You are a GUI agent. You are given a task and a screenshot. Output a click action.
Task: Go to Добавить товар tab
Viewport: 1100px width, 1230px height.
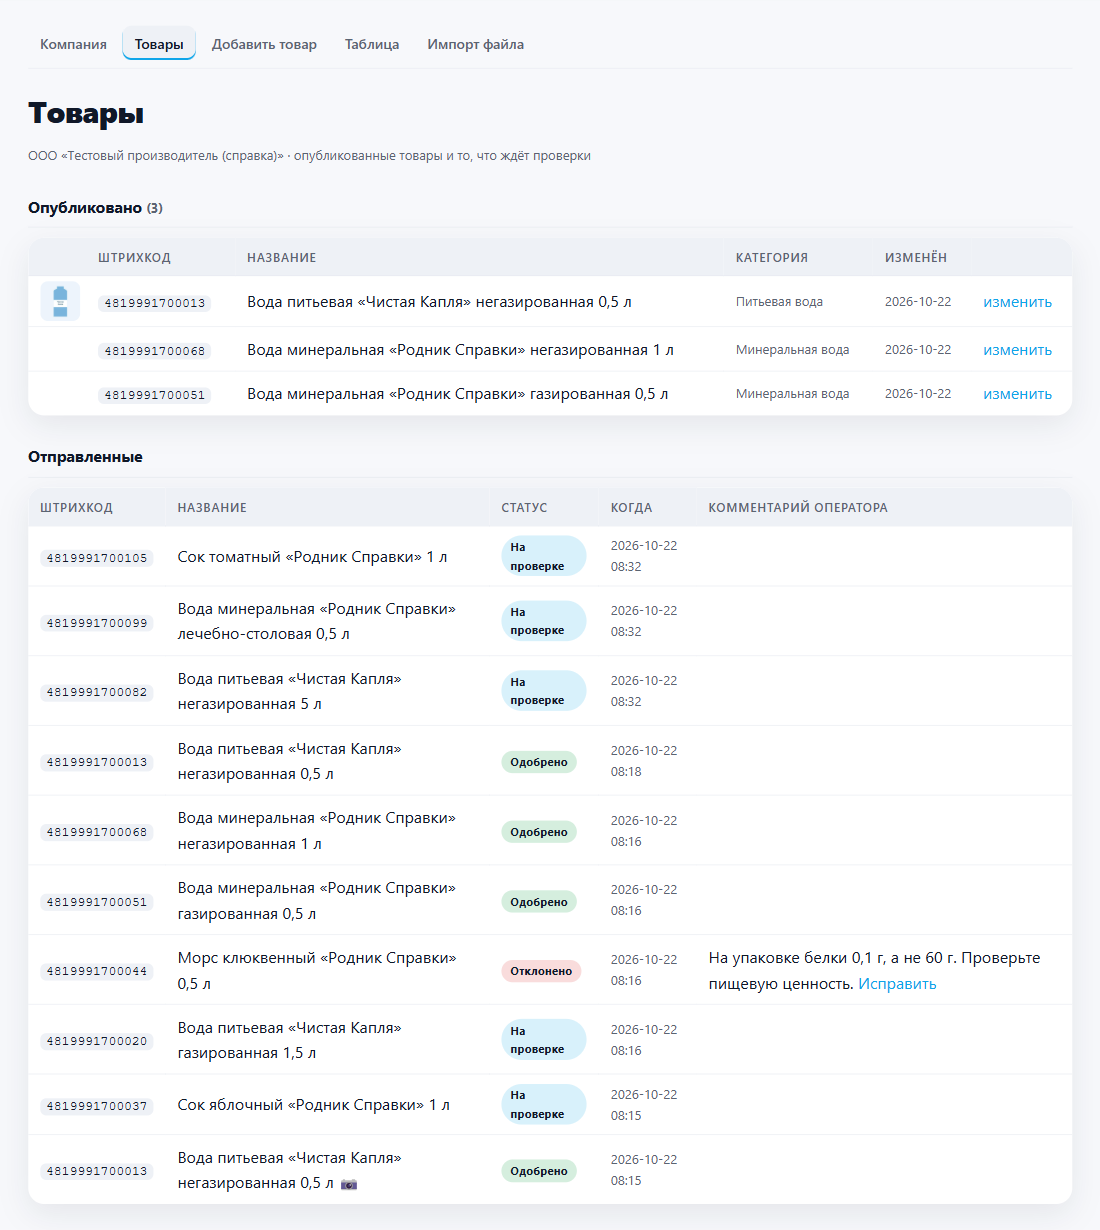point(264,44)
